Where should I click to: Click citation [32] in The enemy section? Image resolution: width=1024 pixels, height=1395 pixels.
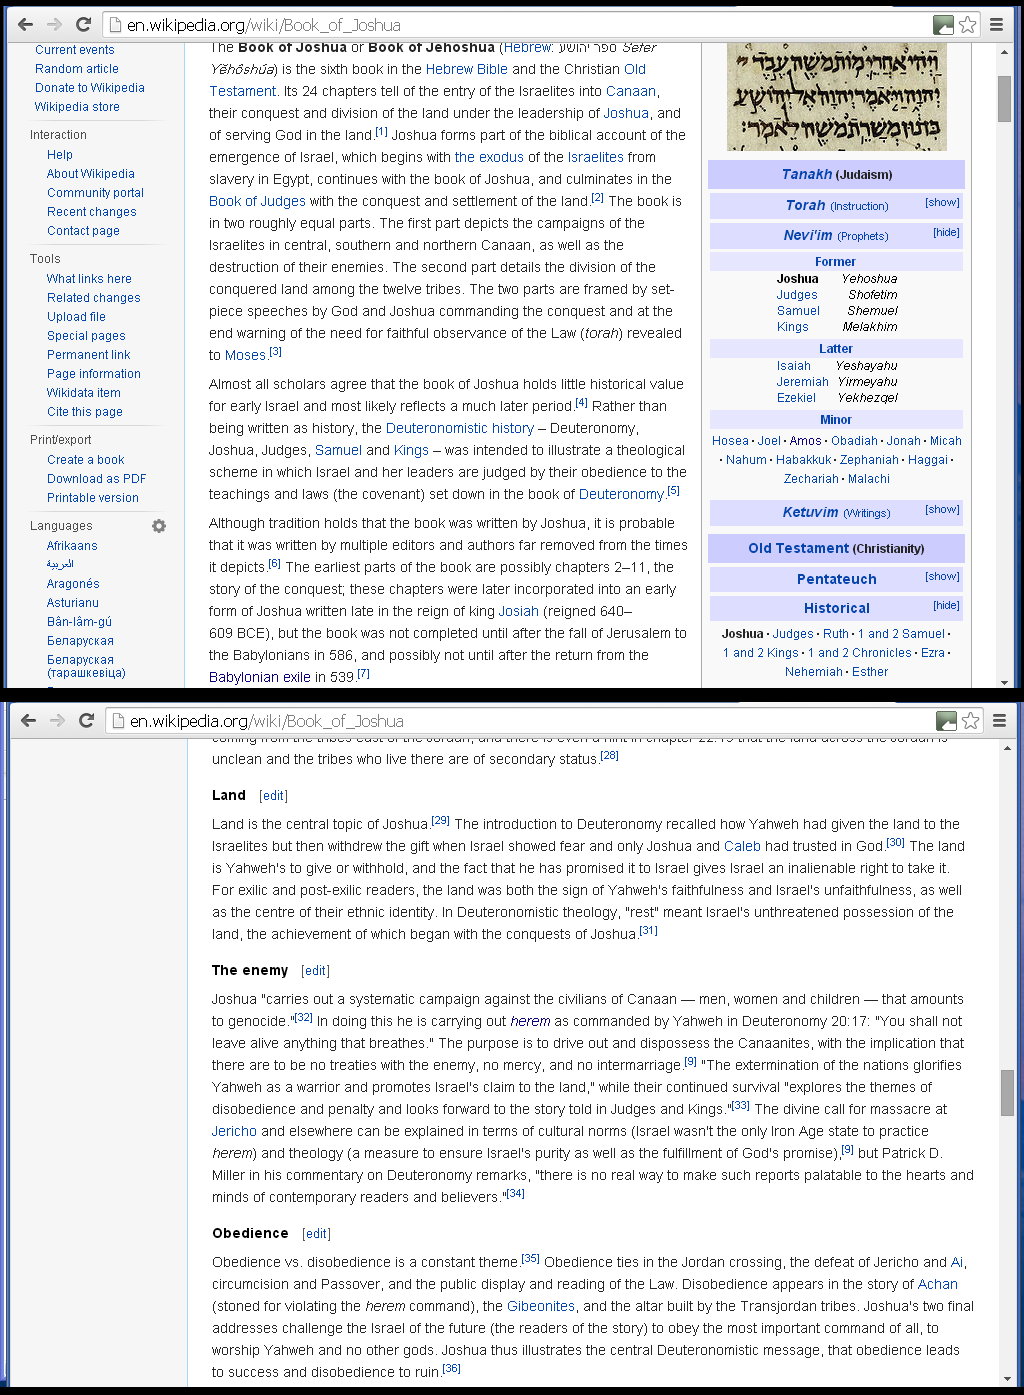point(304,1017)
